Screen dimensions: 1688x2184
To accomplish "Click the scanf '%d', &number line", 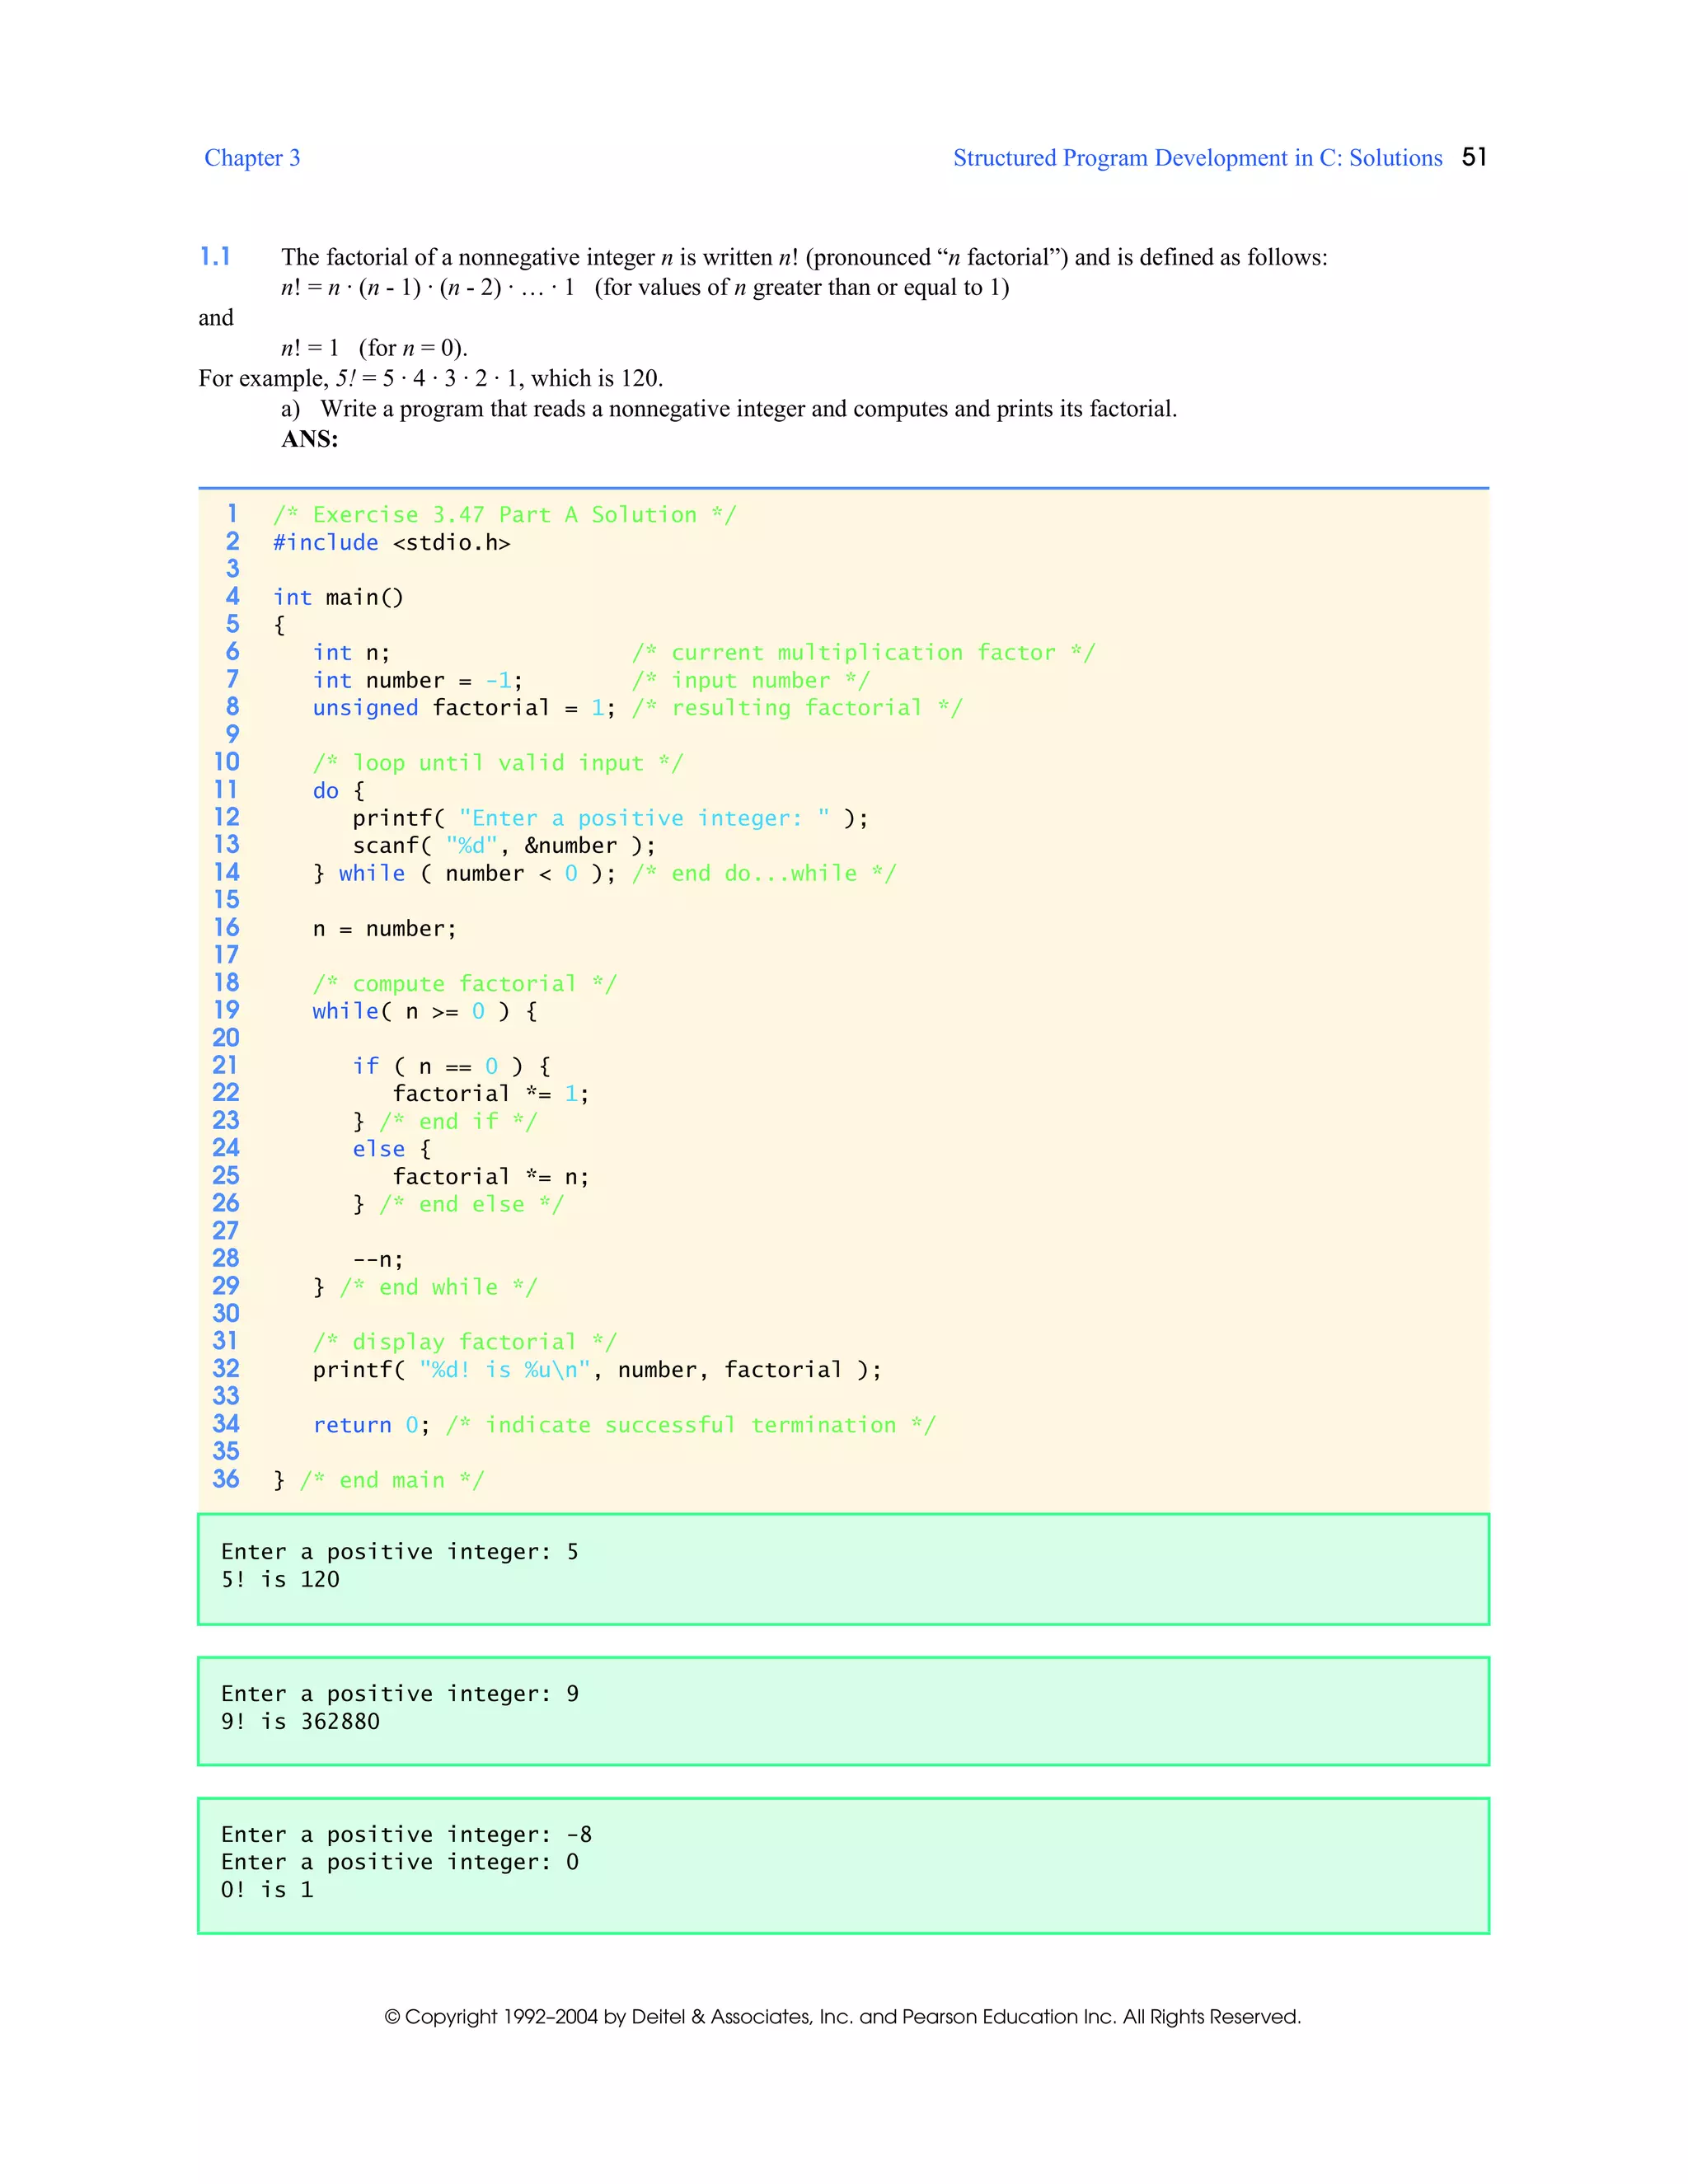I will (504, 846).
